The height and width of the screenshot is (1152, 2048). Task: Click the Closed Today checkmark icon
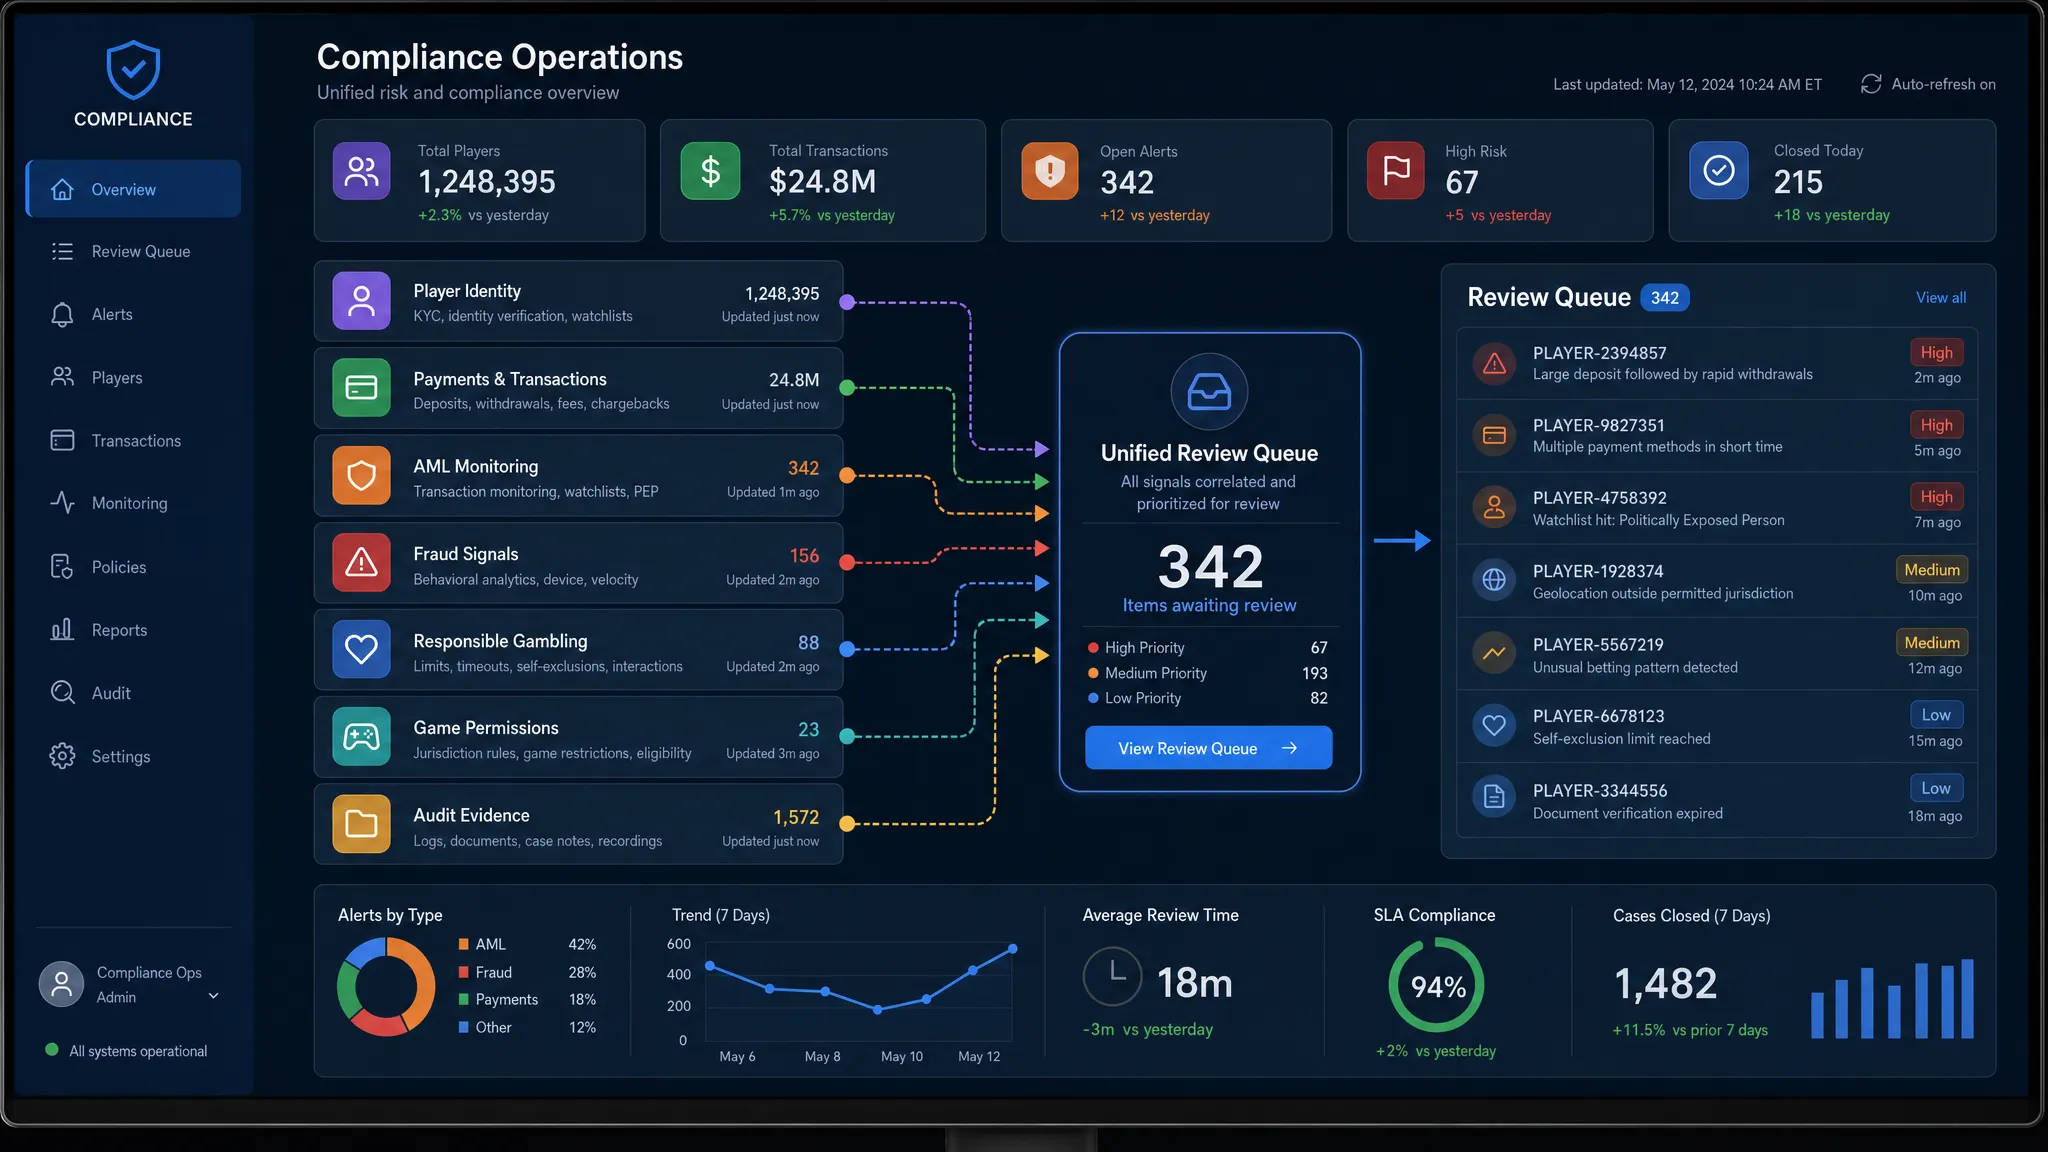[x=1718, y=171]
